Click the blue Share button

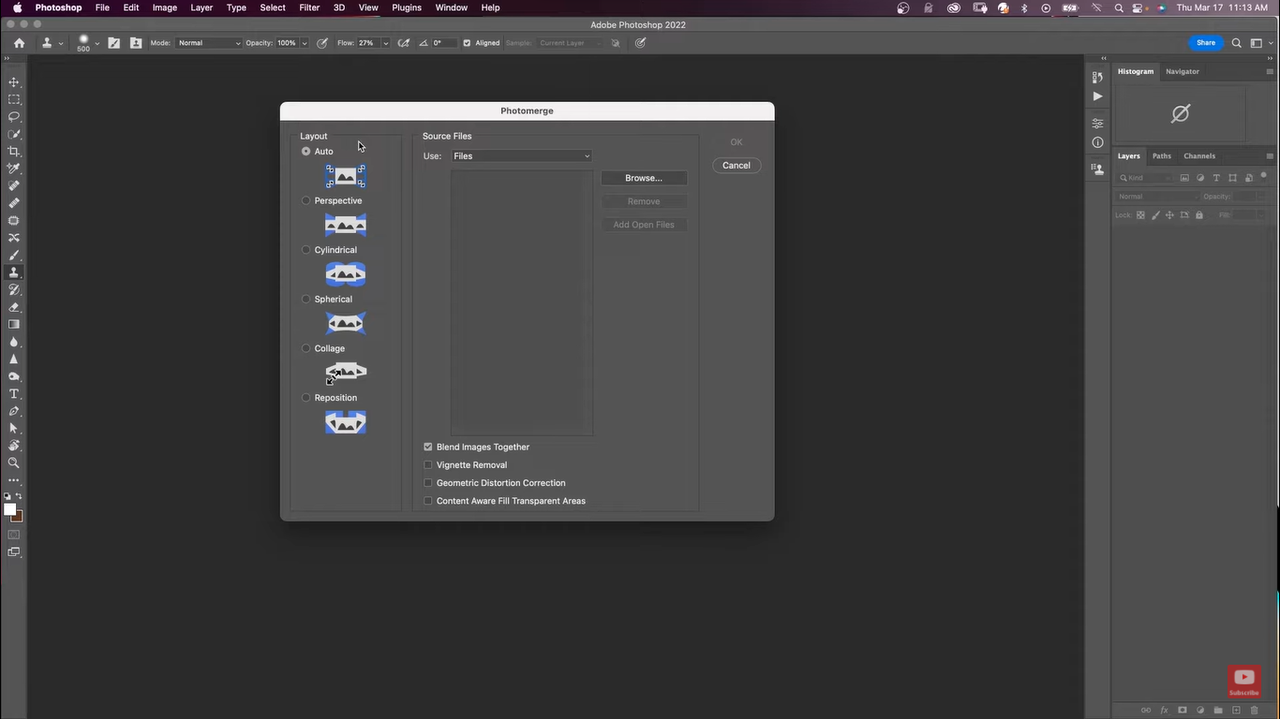coord(1206,43)
